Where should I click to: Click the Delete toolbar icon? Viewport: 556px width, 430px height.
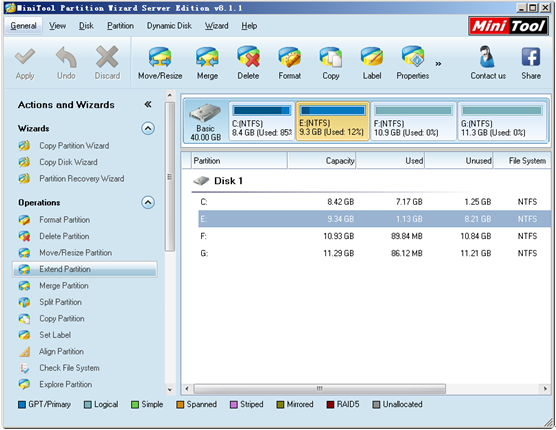[248, 57]
